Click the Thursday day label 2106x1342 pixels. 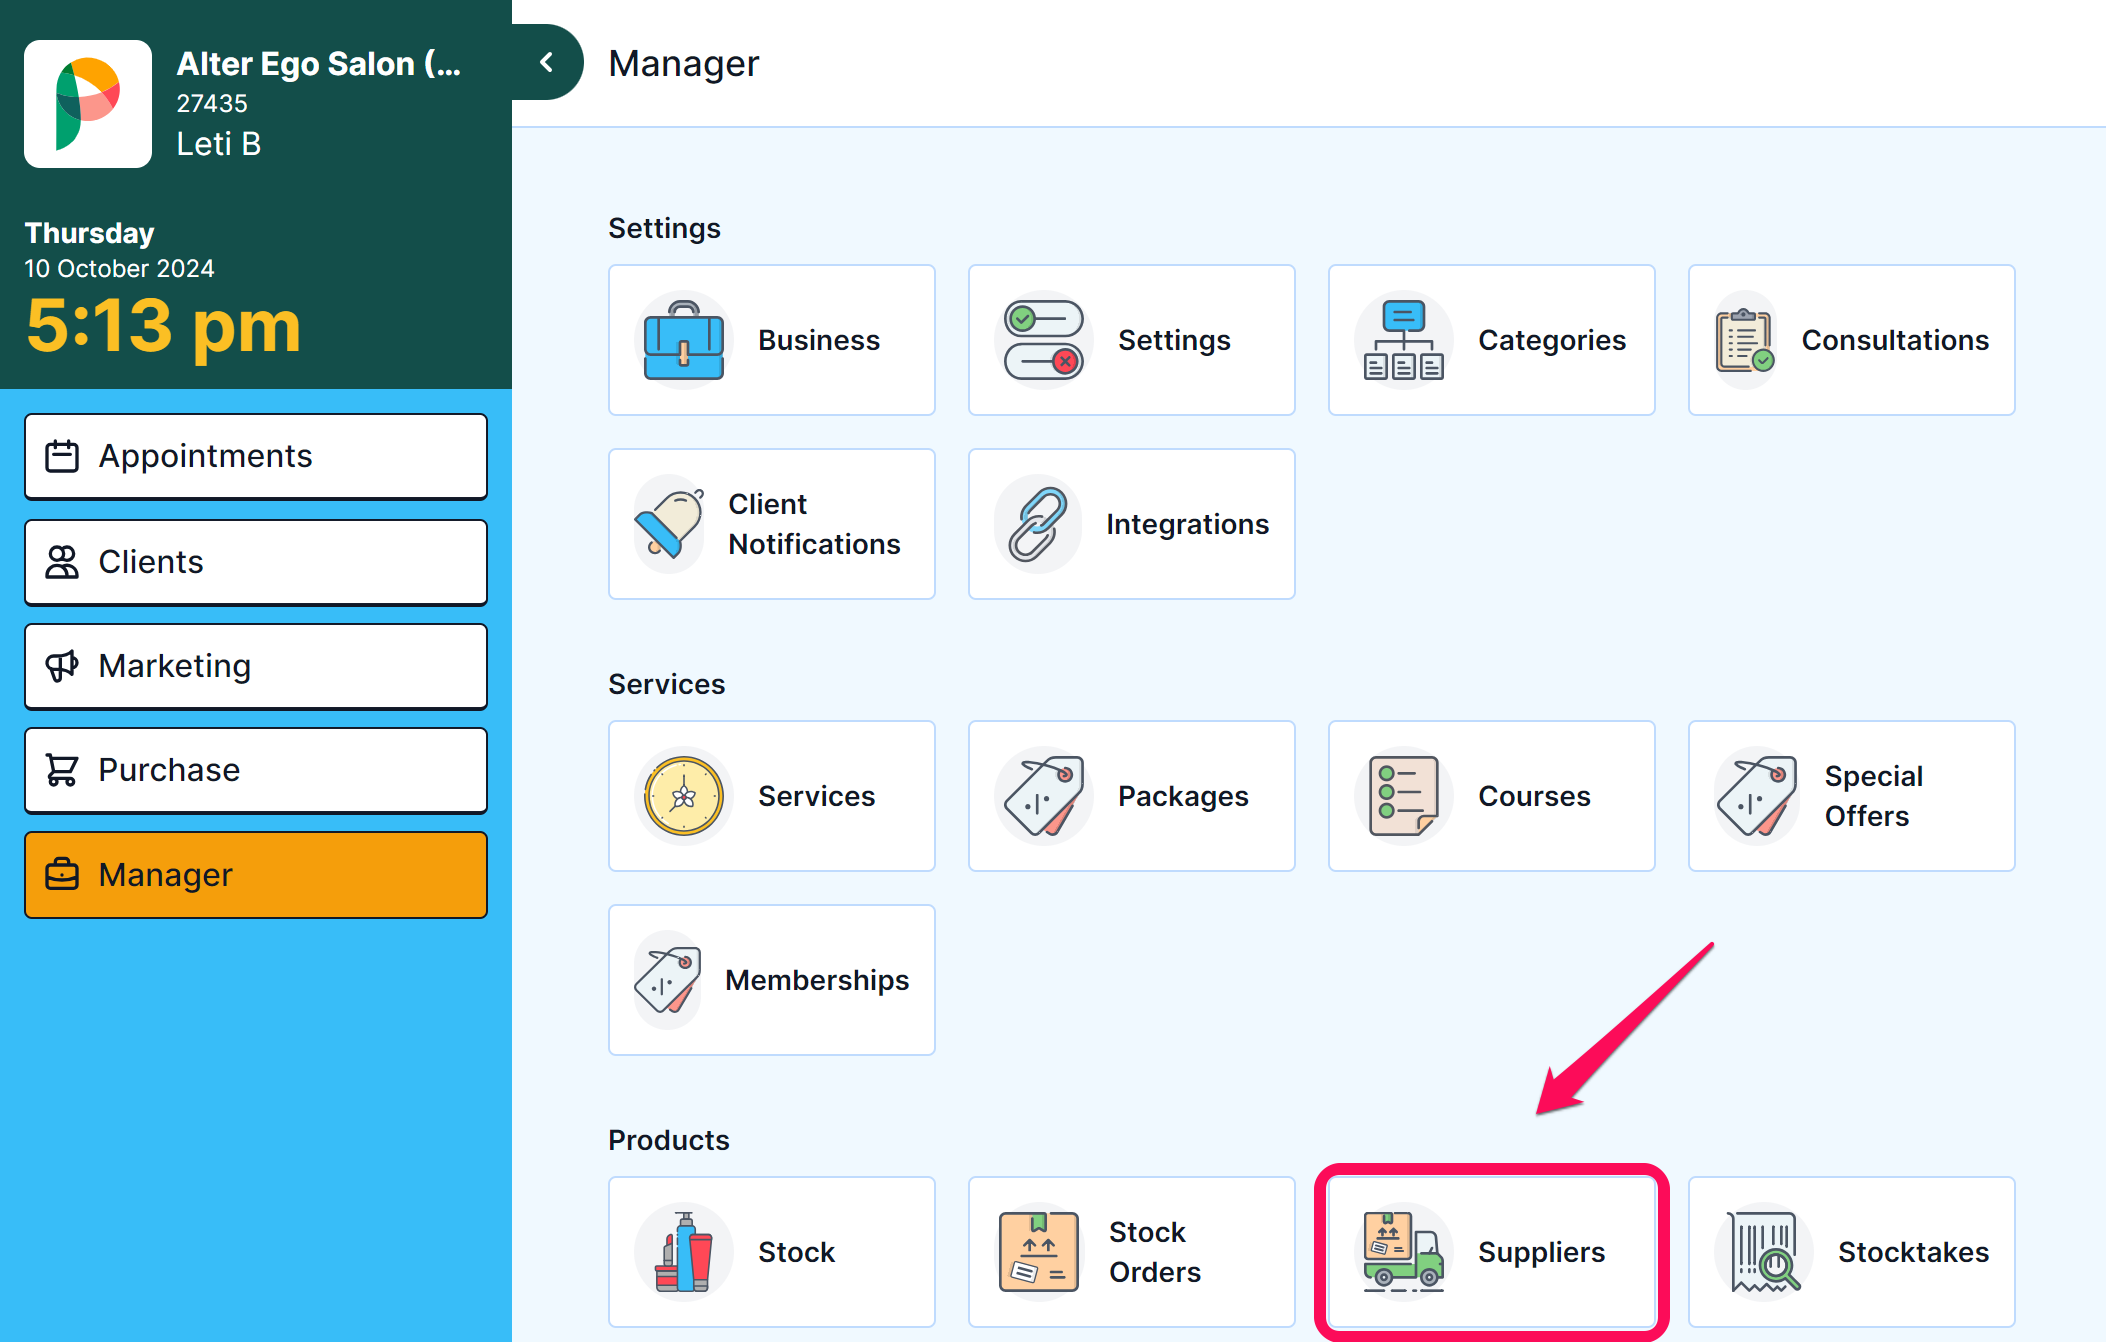(x=89, y=233)
